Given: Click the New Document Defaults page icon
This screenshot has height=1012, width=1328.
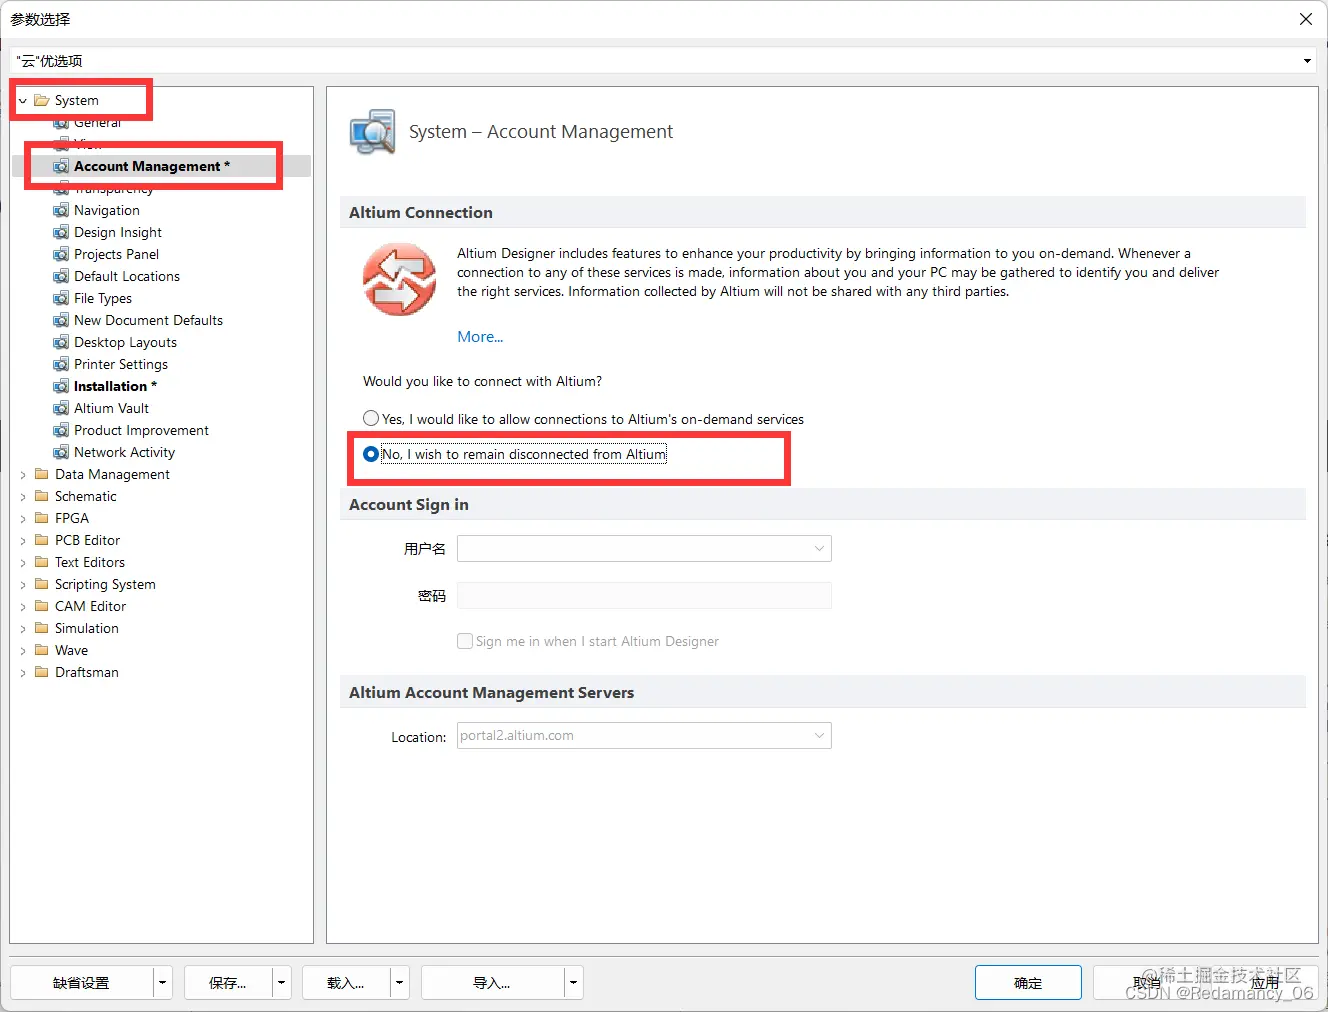Looking at the screenshot, I should (x=61, y=320).
